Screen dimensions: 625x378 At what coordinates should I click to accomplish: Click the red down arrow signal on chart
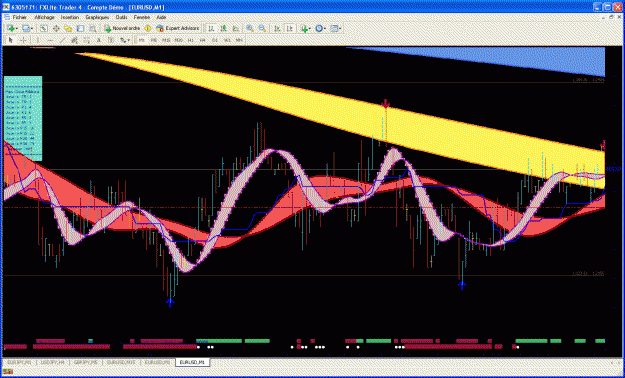[x=385, y=104]
